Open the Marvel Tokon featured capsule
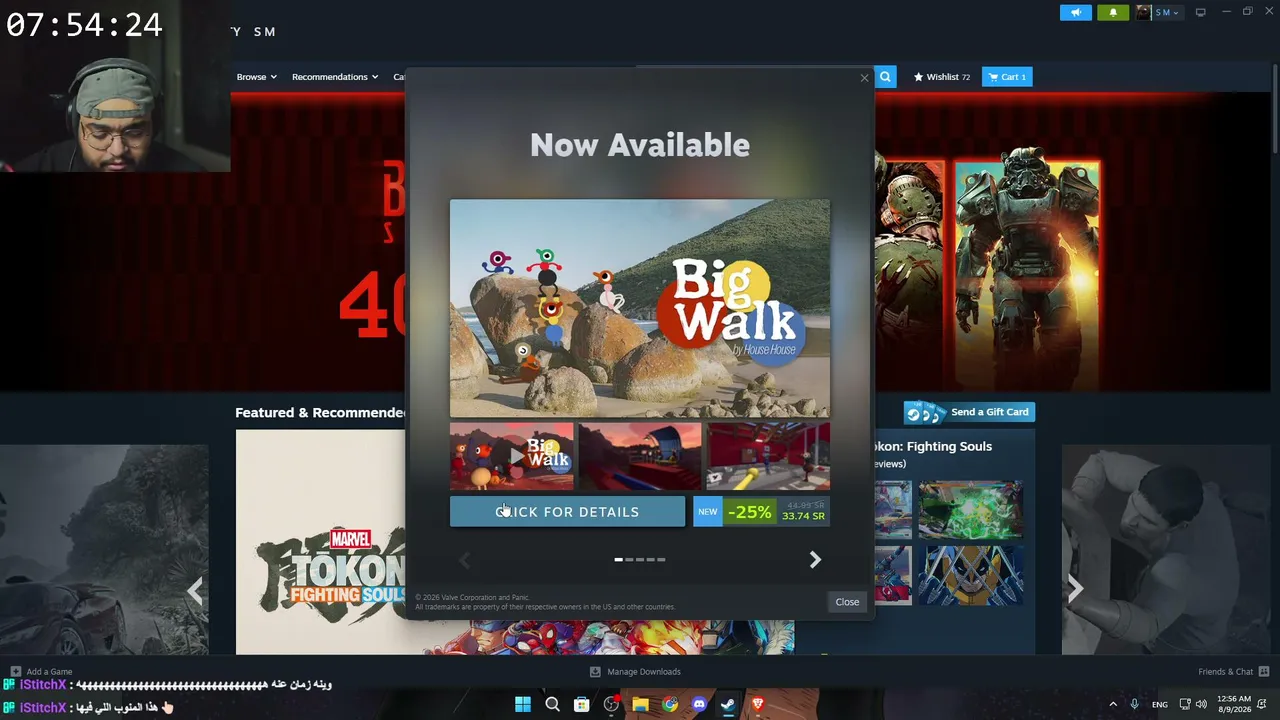Viewport: 1280px width, 720px height. (x=321, y=542)
